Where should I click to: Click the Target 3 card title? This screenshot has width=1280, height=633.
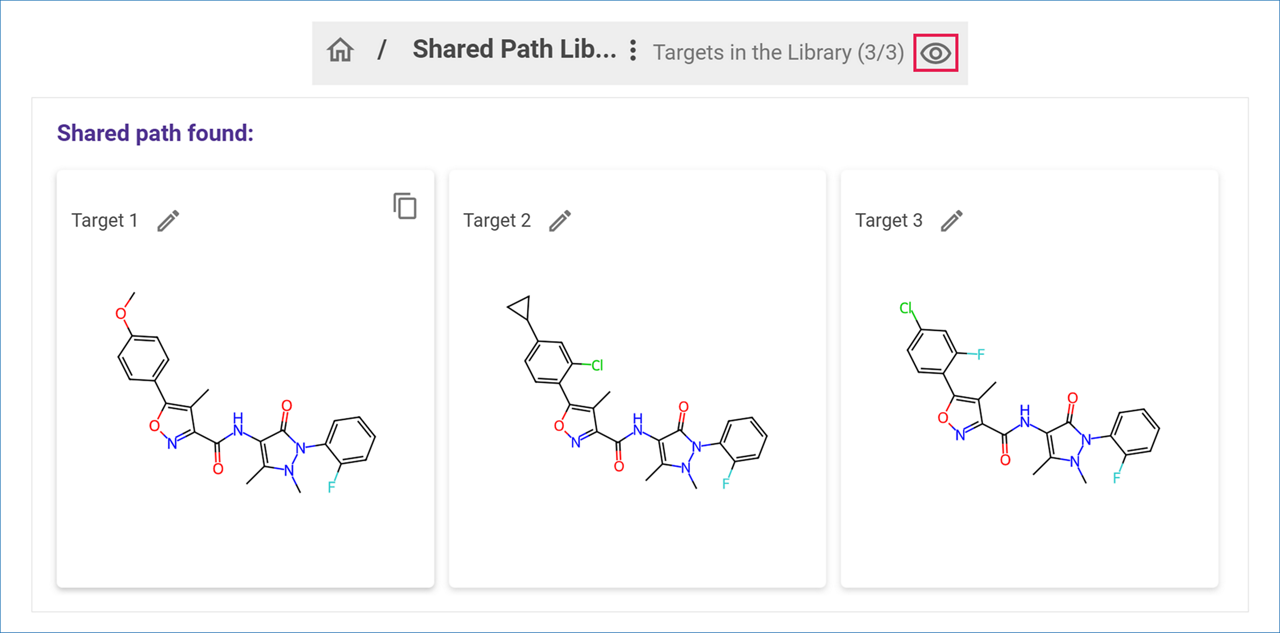(x=889, y=221)
